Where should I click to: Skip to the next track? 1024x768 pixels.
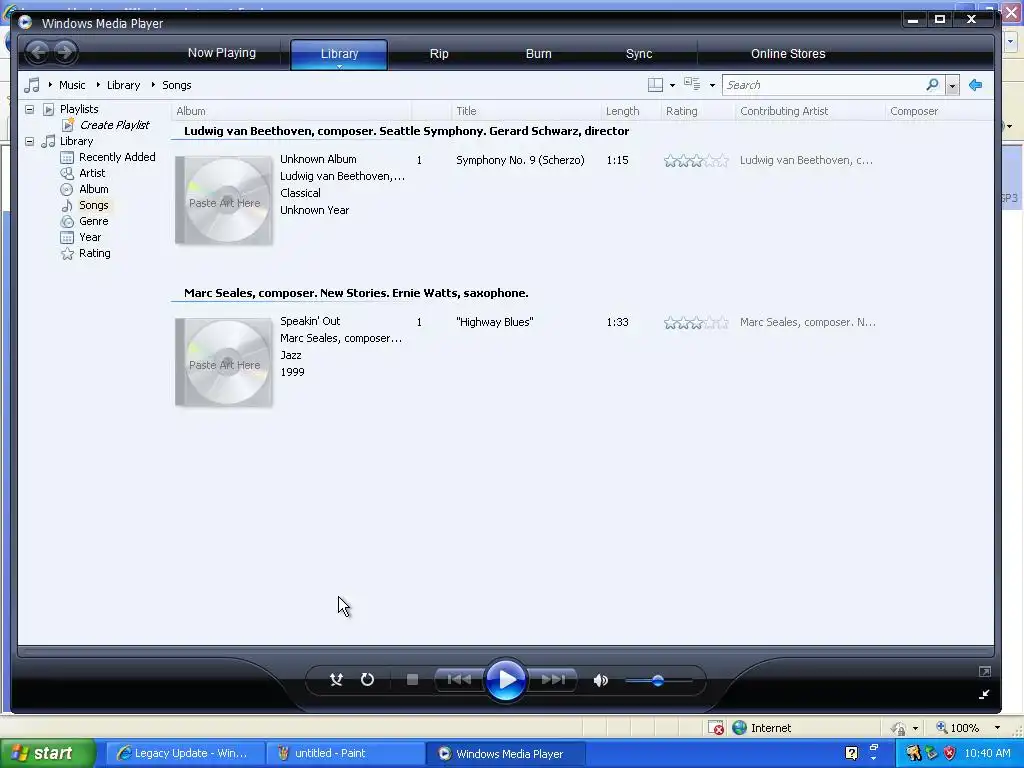[552, 680]
